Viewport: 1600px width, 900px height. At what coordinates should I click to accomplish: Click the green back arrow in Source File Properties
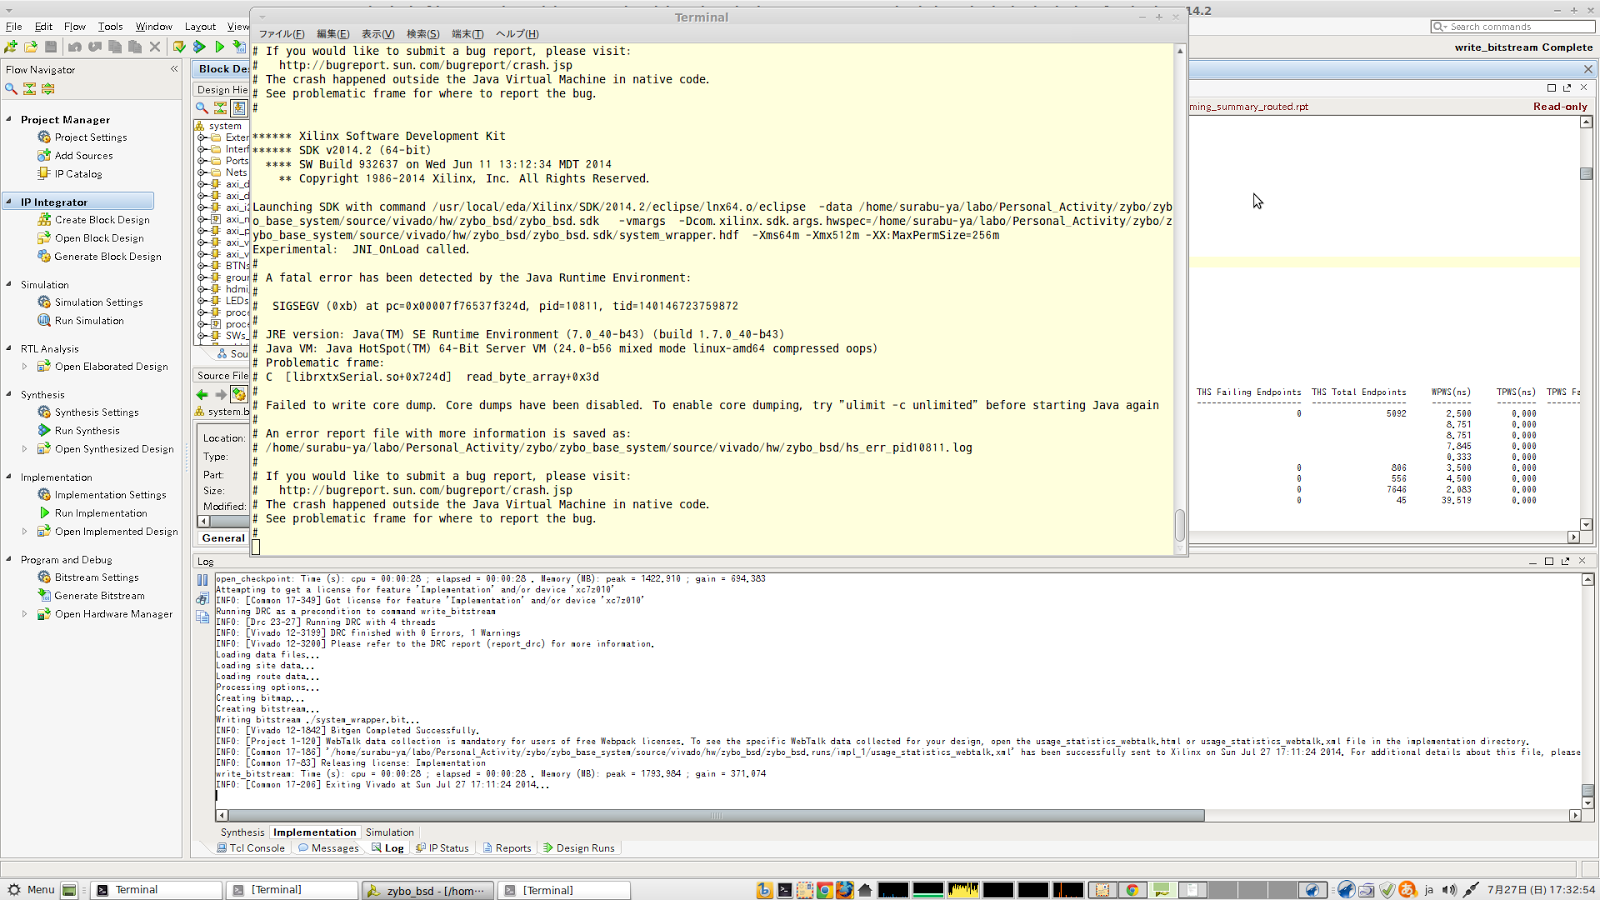pos(202,395)
